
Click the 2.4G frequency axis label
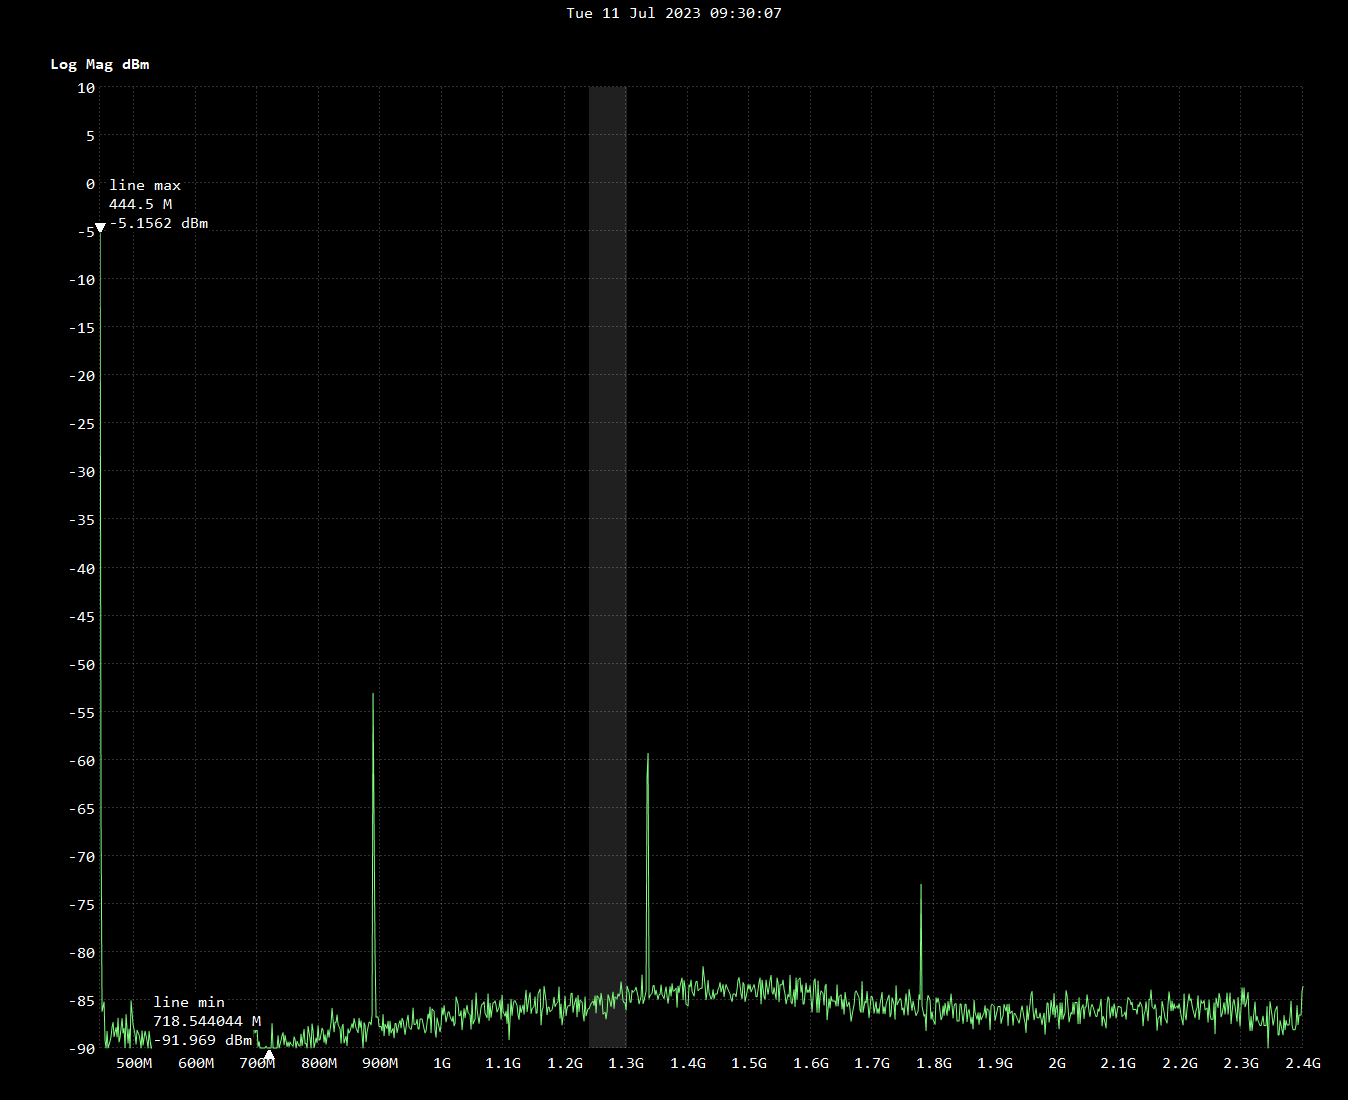[1302, 1063]
